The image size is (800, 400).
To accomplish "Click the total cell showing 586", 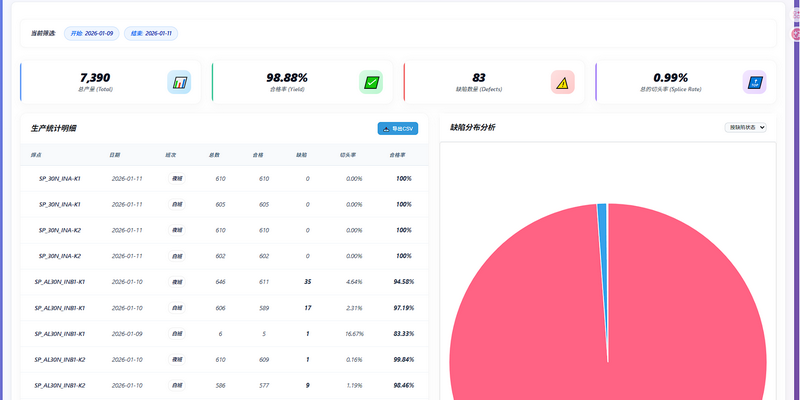I will pyautogui.click(x=220, y=385).
